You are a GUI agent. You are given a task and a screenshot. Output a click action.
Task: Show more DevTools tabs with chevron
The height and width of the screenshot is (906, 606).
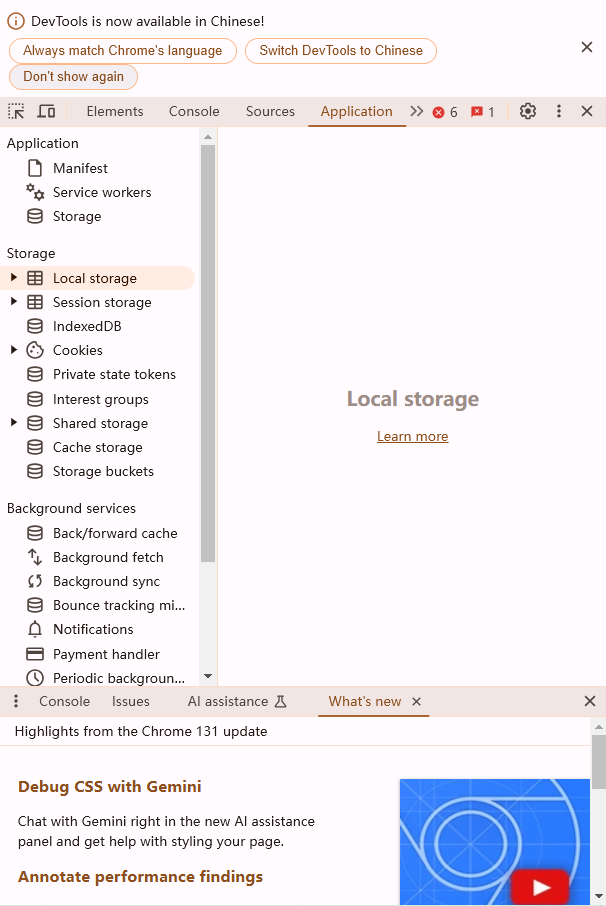(417, 111)
